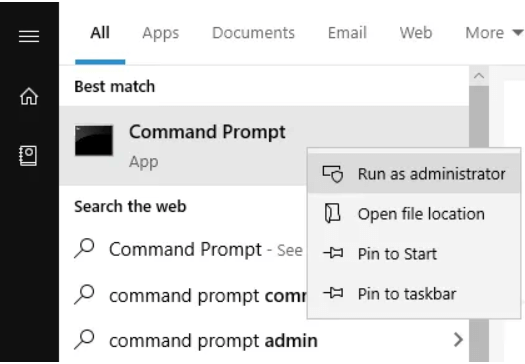The height and width of the screenshot is (364, 525).
Task: Choose Run as administrator
Action: (414, 174)
